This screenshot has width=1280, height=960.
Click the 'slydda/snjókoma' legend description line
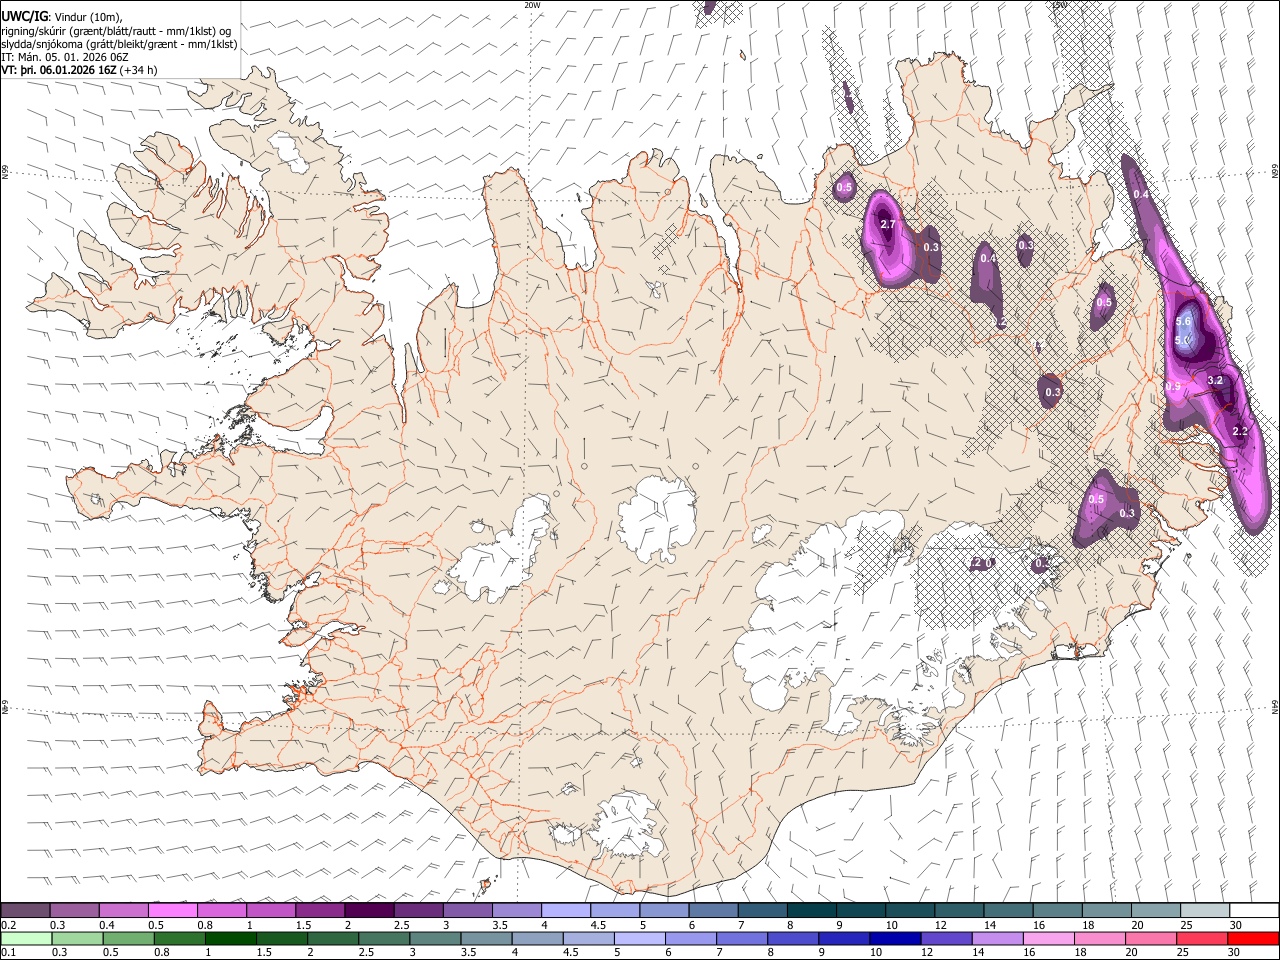[119, 44]
